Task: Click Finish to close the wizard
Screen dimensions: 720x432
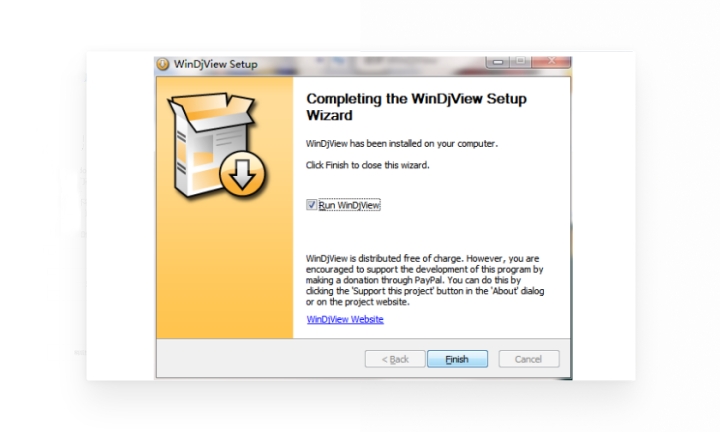Action: coord(457,359)
